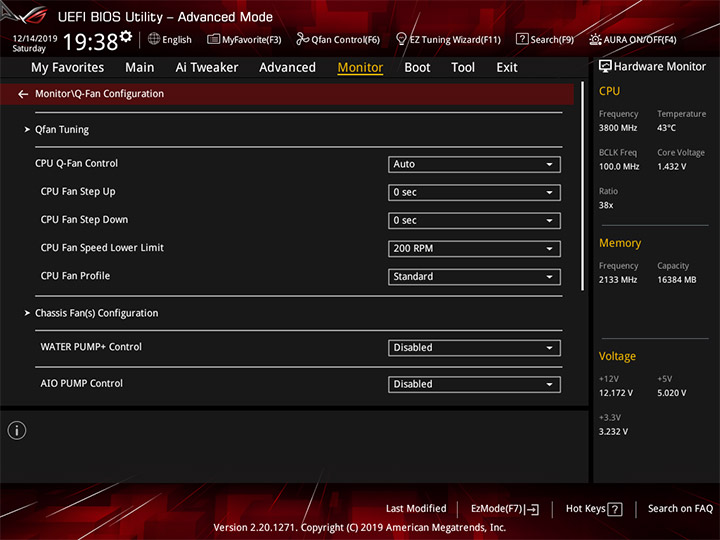
Task: Open the Ai Tweaker tab
Action: pos(207,68)
